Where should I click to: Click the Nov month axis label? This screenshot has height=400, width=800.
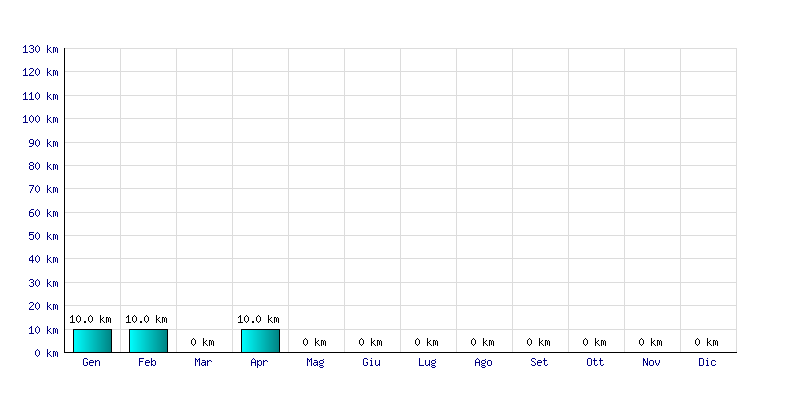(651, 362)
